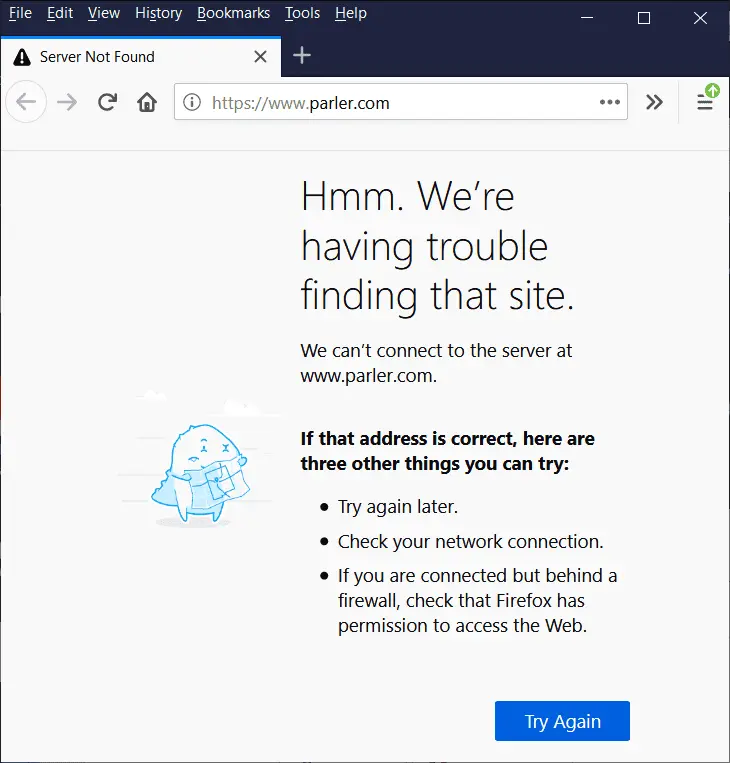Open the Help menu
Image resolution: width=730 pixels, height=763 pixels.
(x=350, y=13)
